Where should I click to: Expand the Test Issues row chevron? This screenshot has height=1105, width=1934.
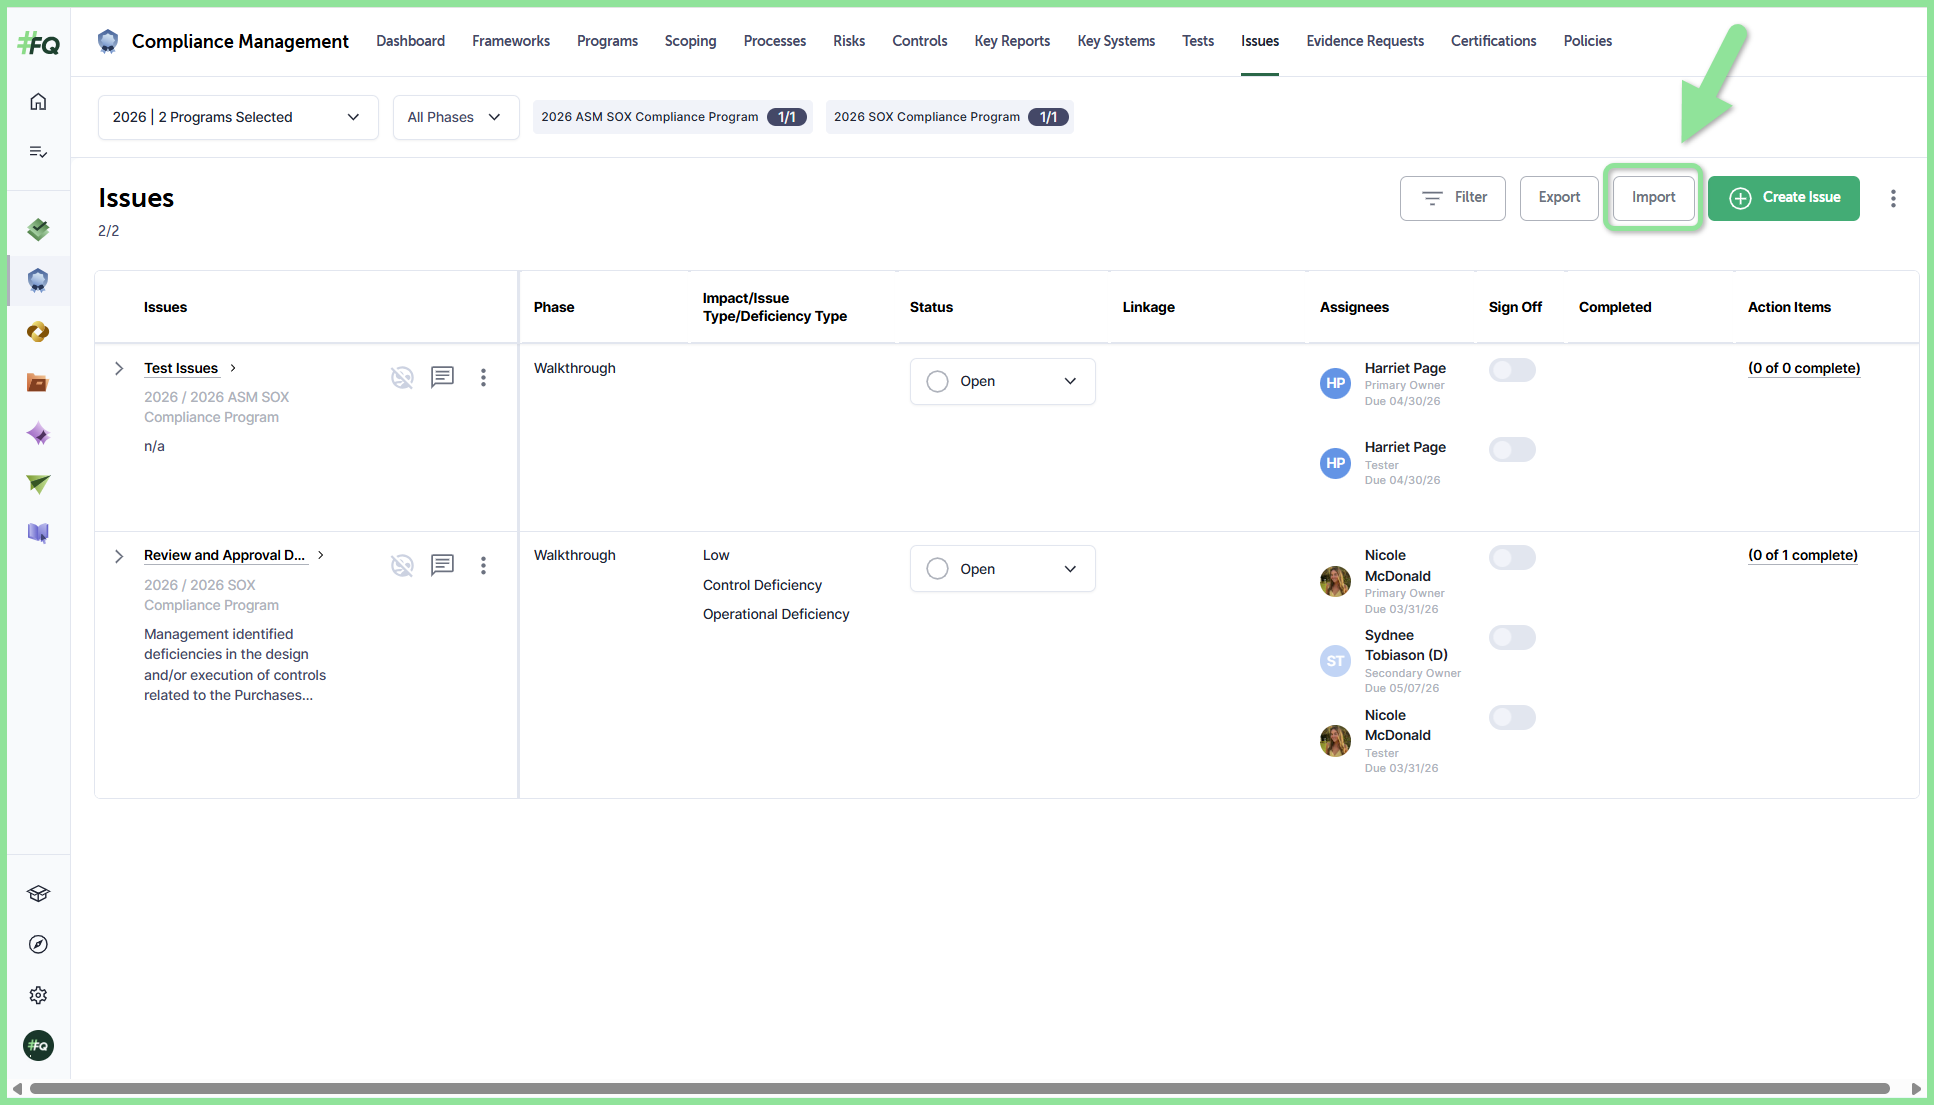coord(119,368)
